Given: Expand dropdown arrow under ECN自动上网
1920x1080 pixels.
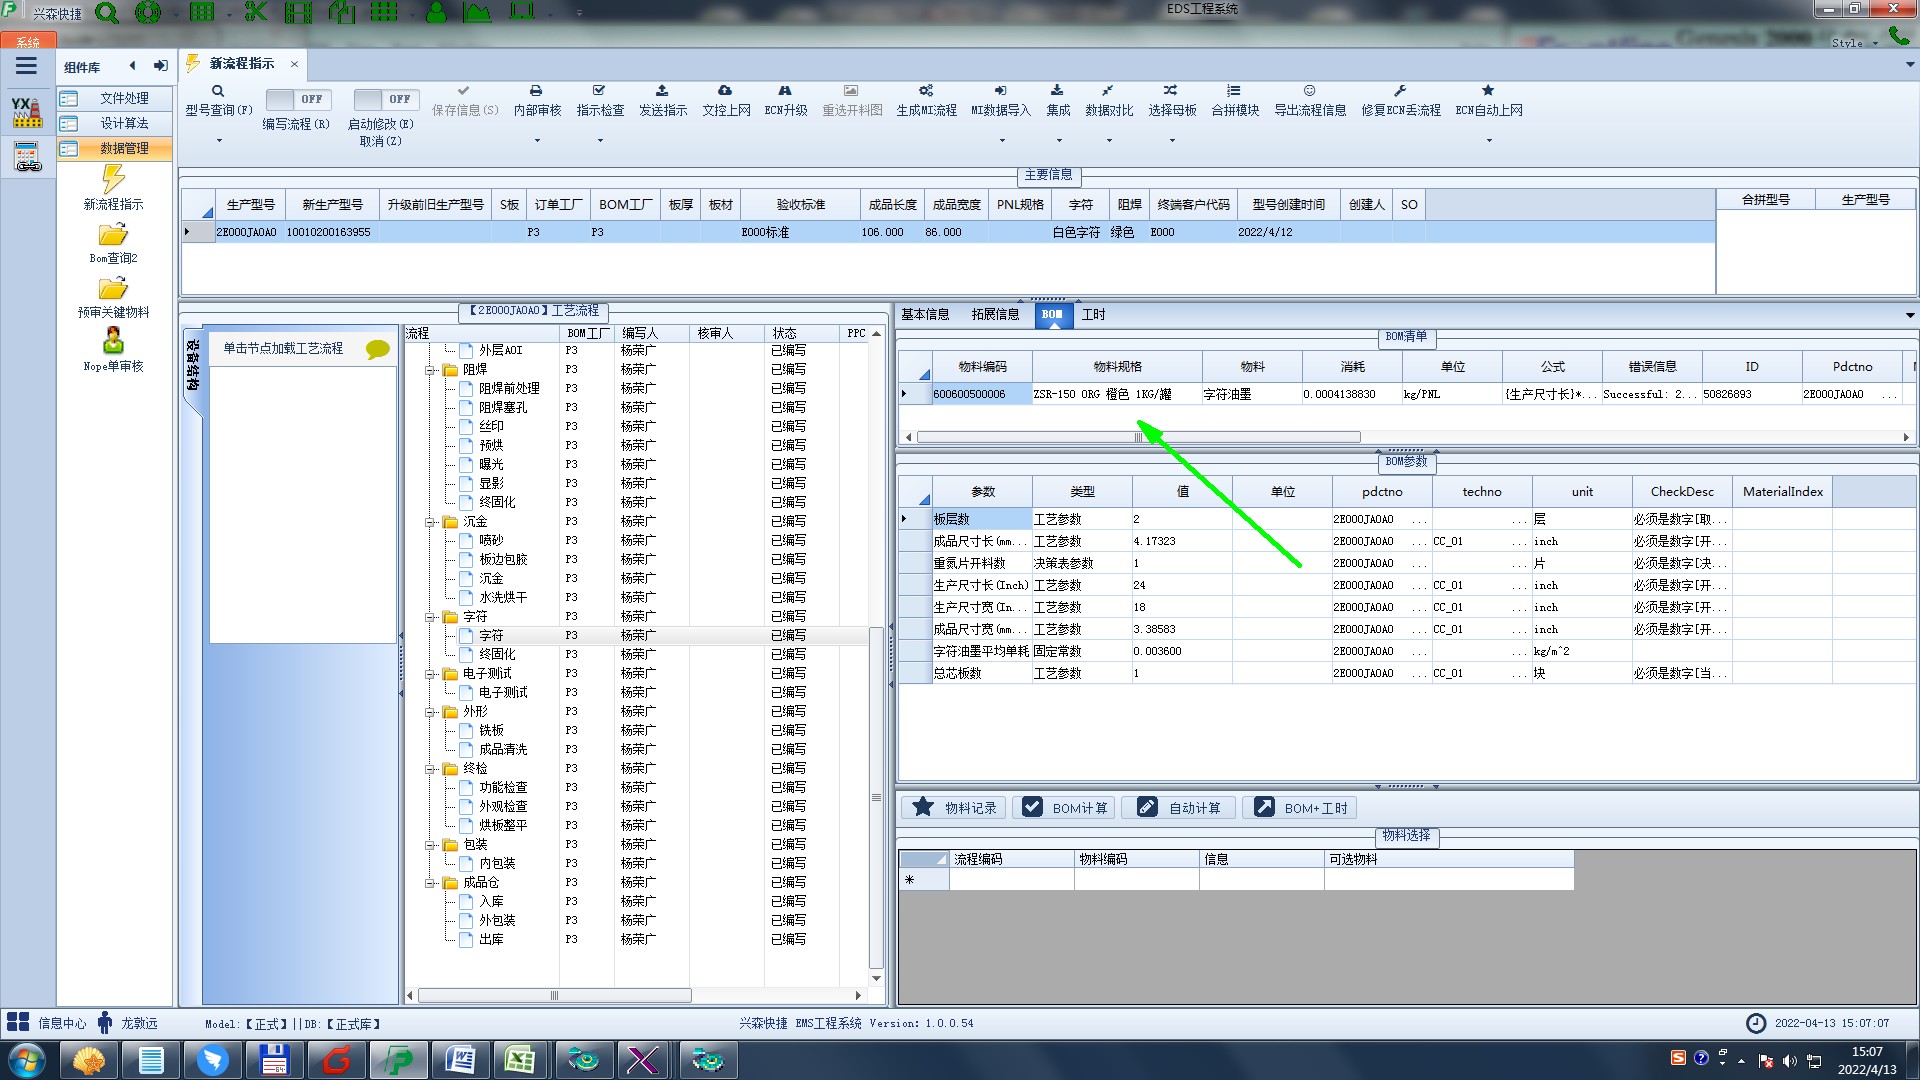Looking at the screenshot, I should click(1489, 140).
